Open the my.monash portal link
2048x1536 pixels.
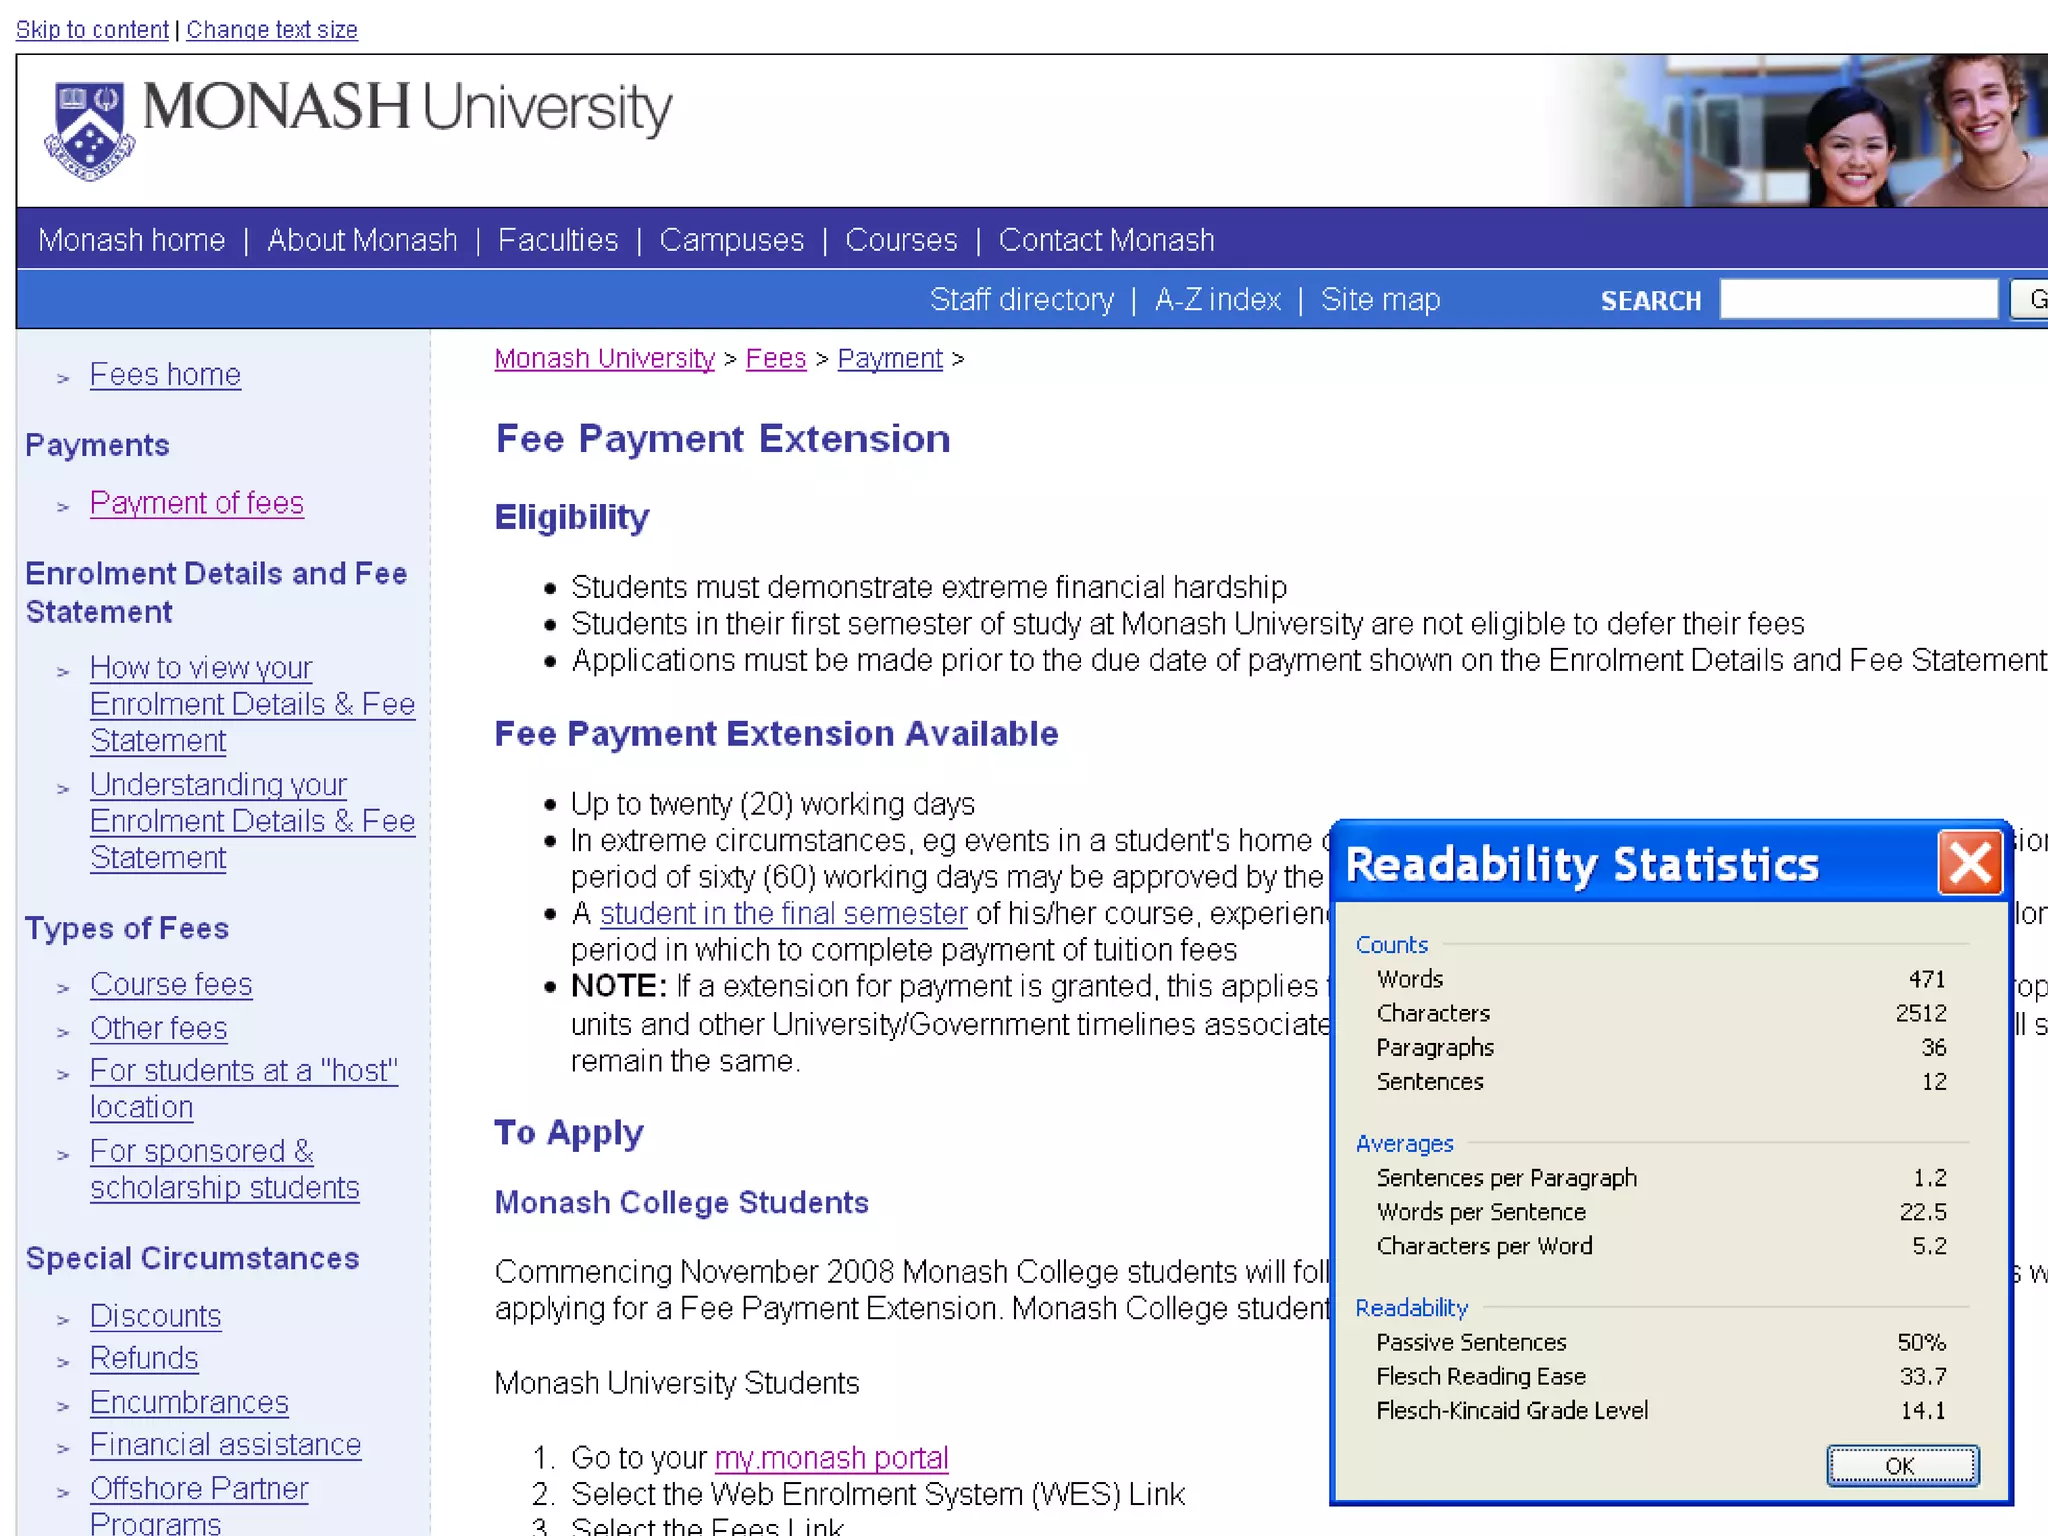click(831, 1457)
